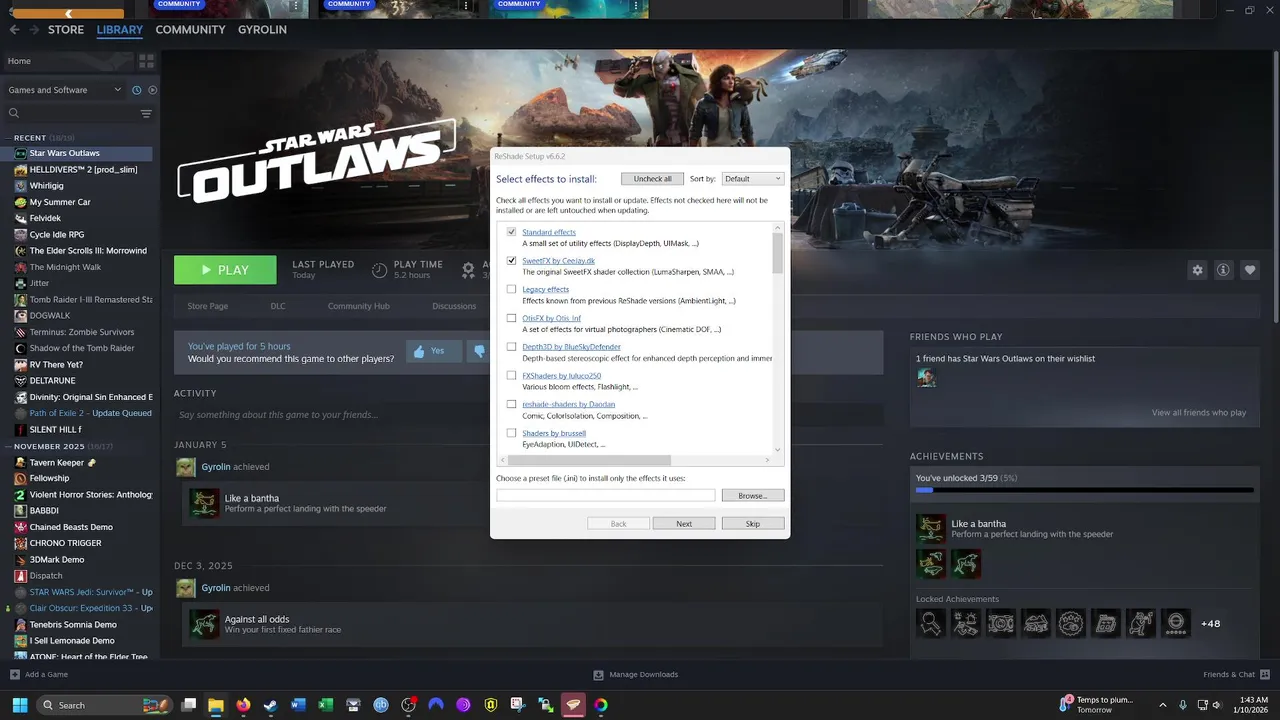
Task: Check Legacy effects checkbox
Action: [511, 289]
